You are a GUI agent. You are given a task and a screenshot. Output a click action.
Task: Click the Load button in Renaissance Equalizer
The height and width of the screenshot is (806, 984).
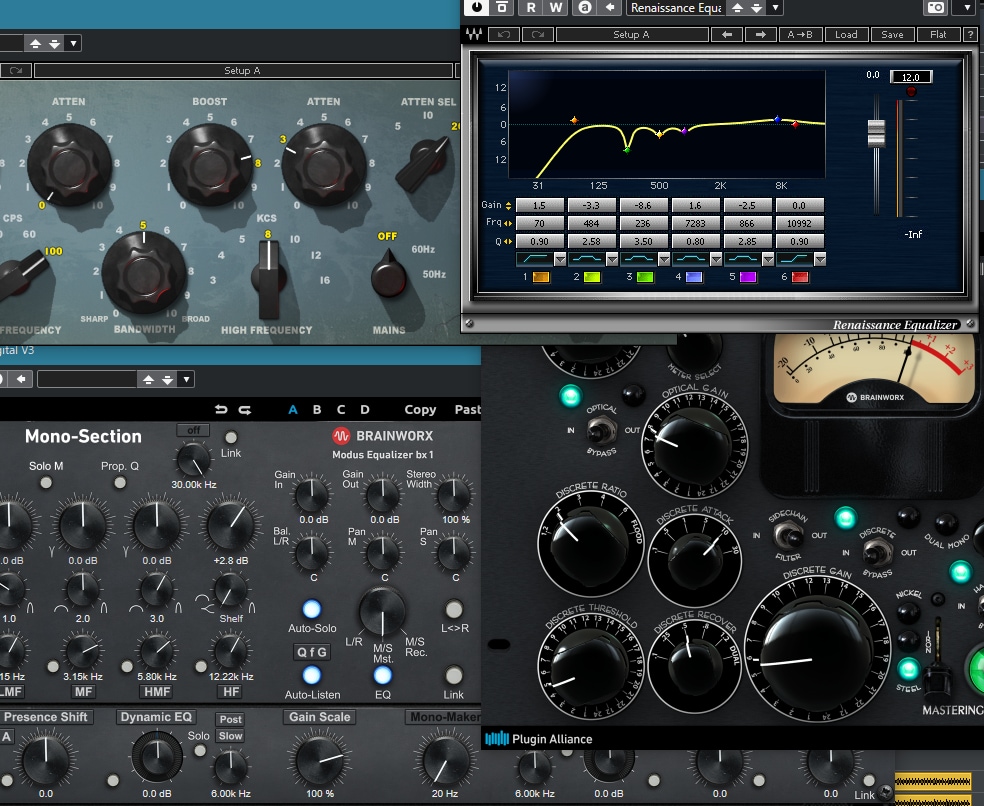(846, 35)
